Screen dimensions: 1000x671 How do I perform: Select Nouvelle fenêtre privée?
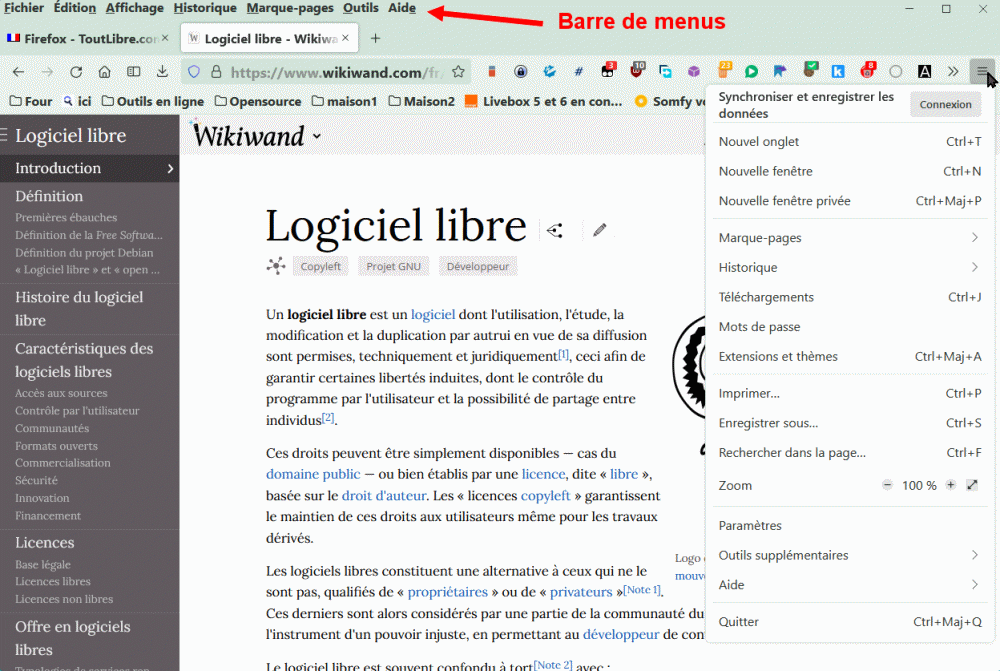point(849,201)
